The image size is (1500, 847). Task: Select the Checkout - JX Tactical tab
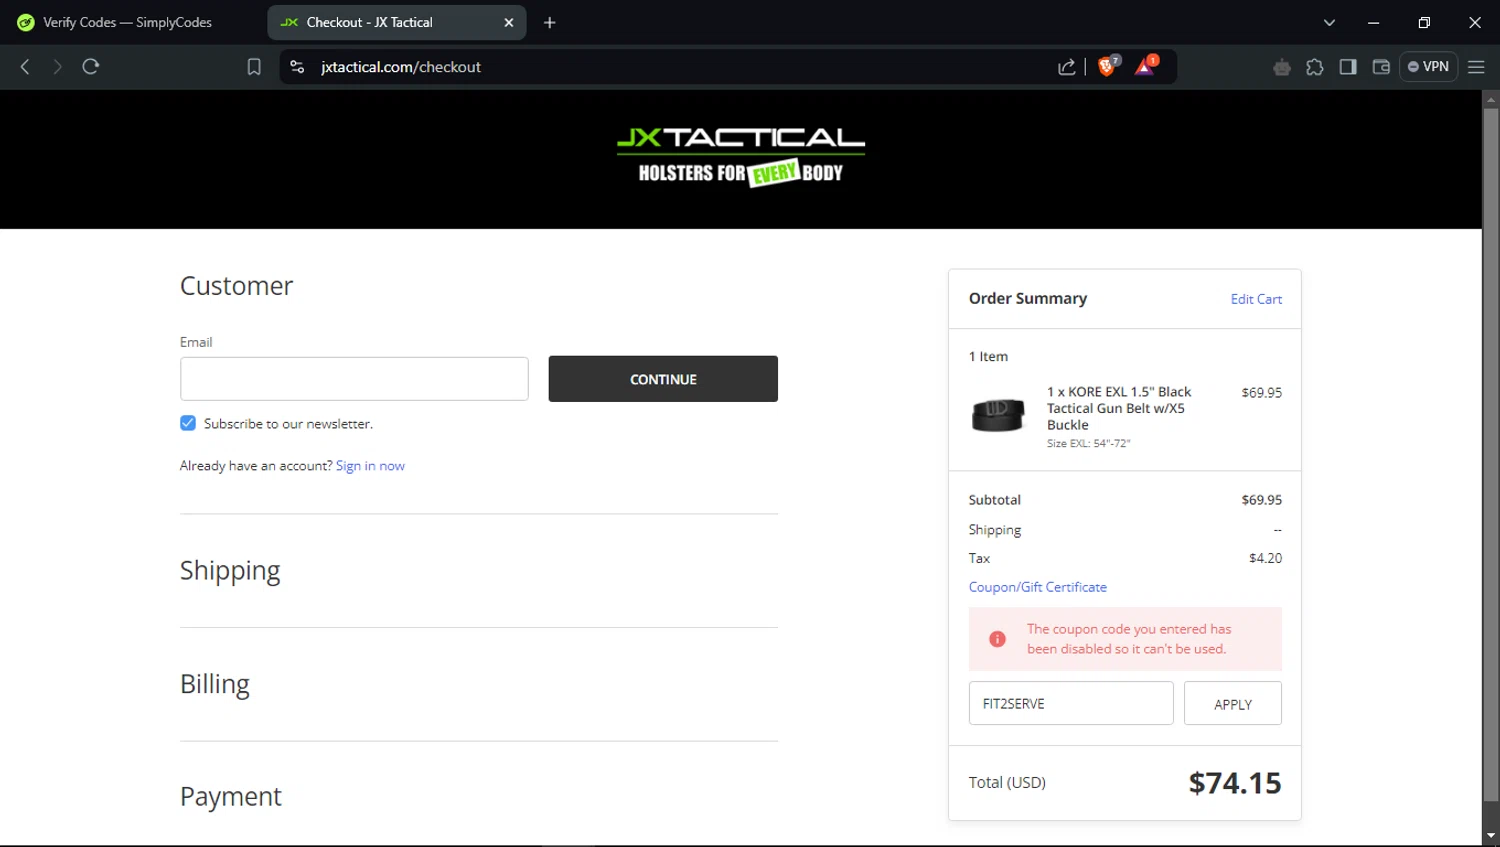[396, 22]
